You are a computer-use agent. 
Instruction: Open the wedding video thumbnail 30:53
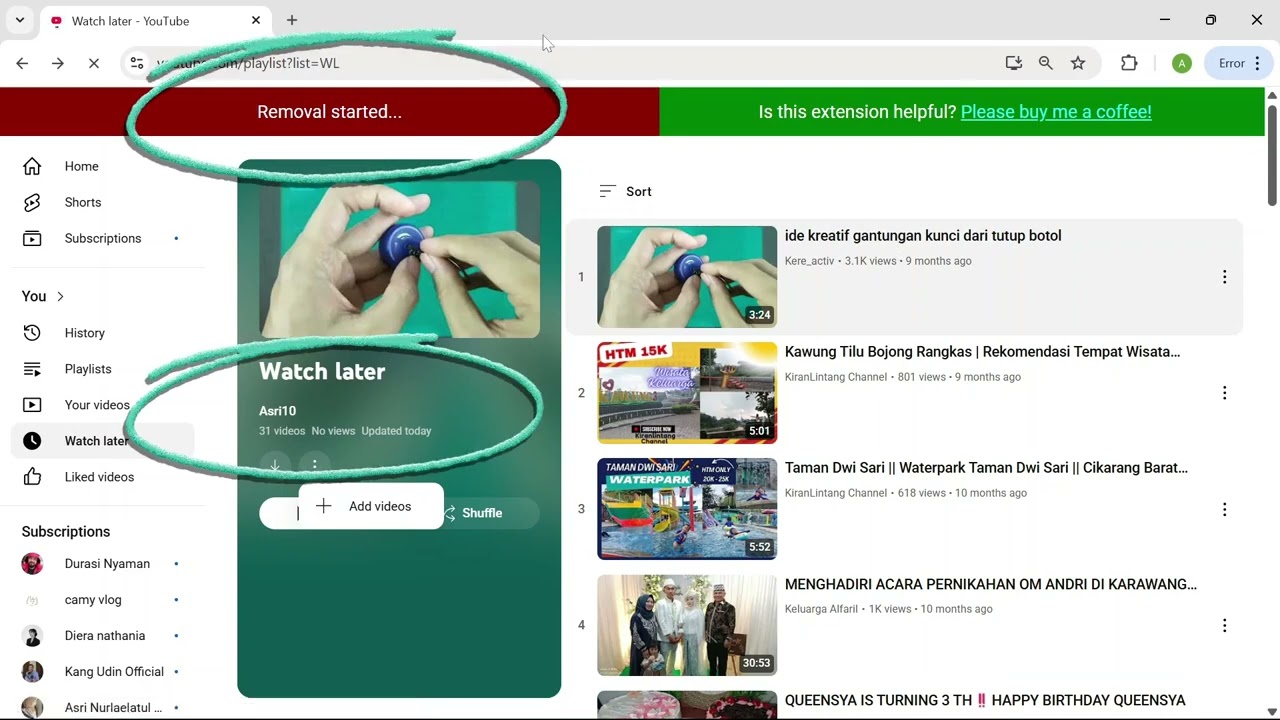pos(687,625)
